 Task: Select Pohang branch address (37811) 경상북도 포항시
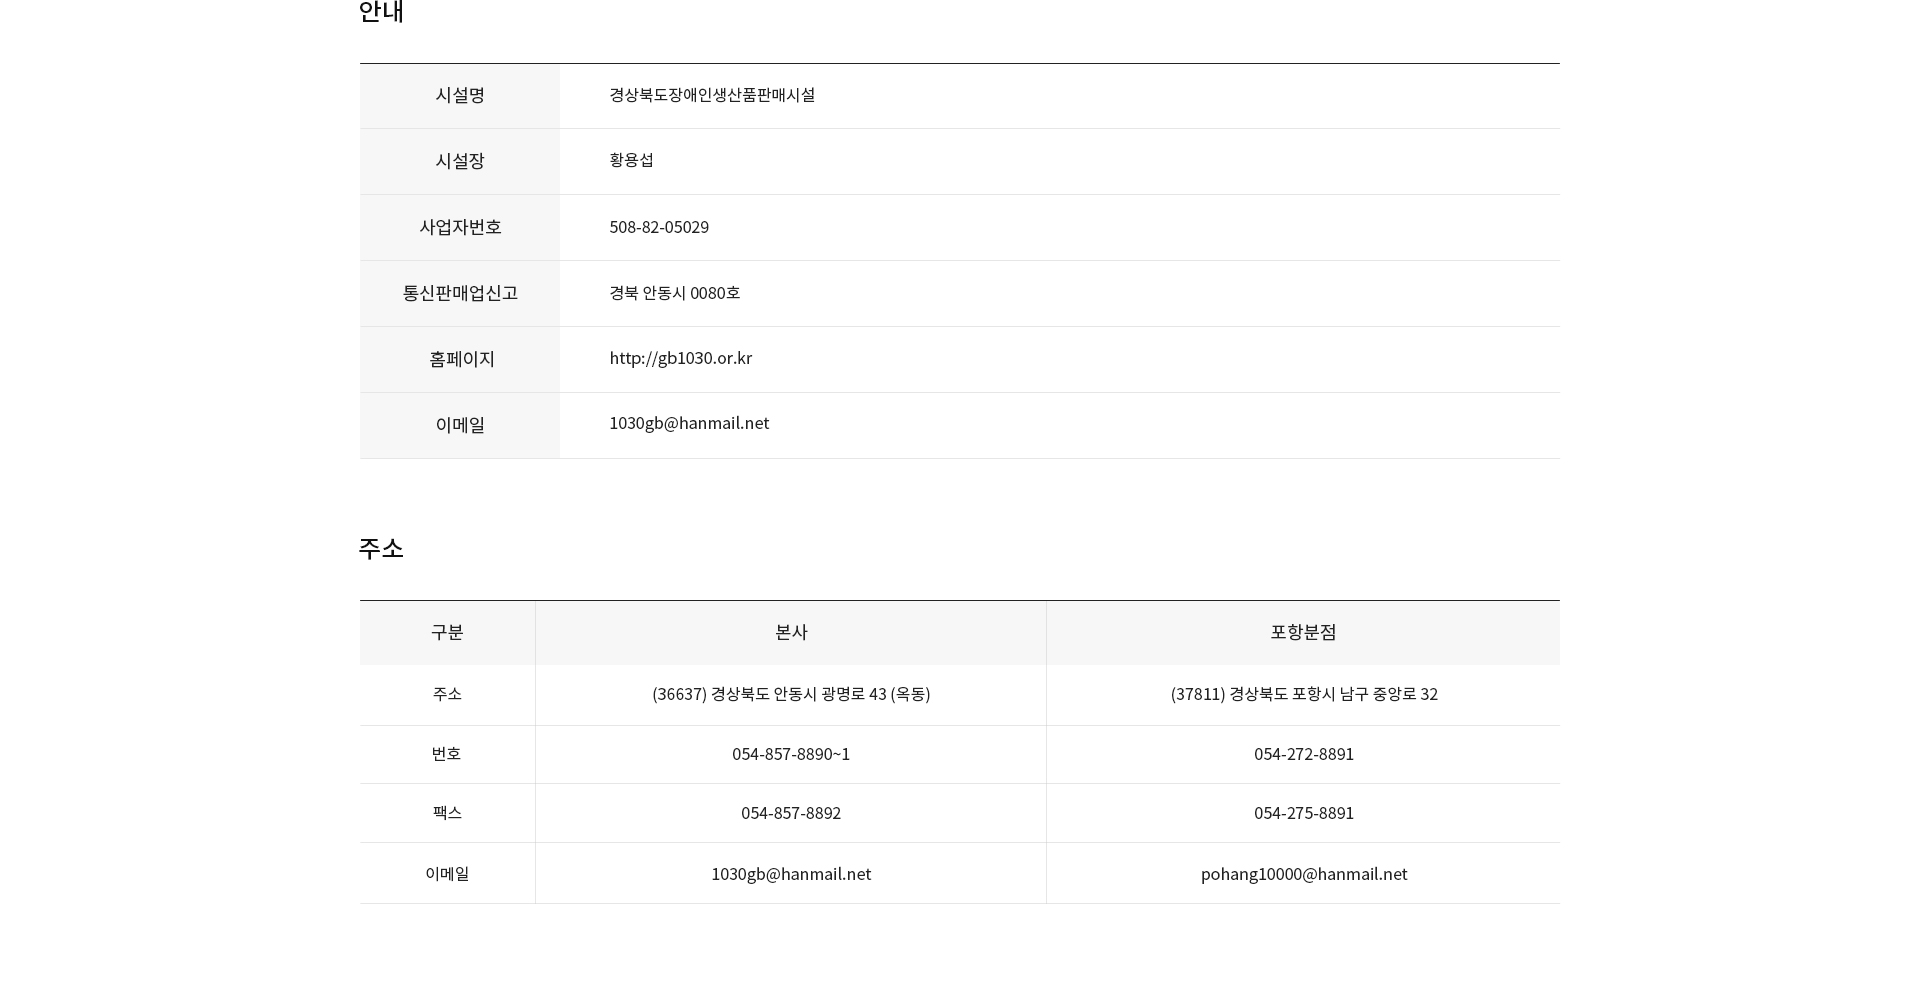point(1304,694)
